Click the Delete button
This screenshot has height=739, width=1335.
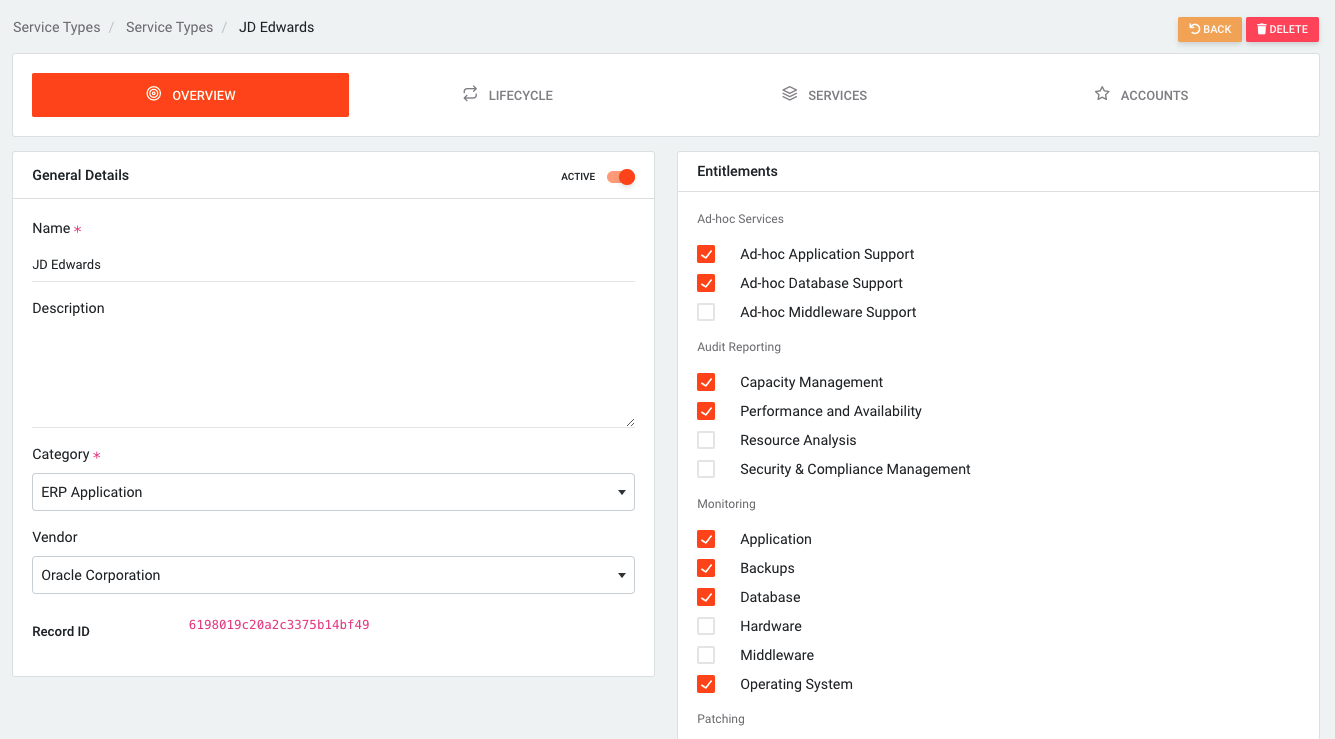1282,29
